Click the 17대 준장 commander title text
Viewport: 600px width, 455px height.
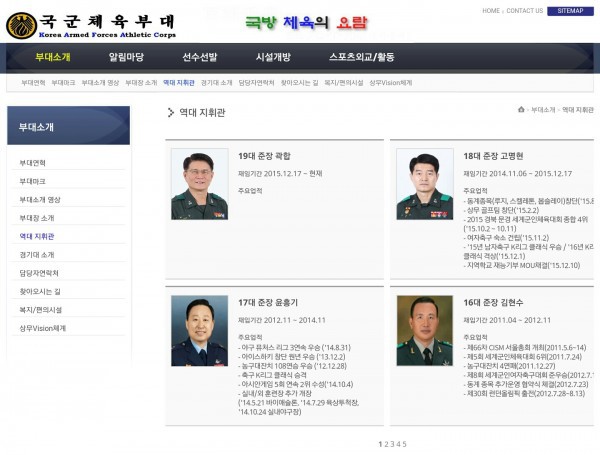[x=268, y=302]
